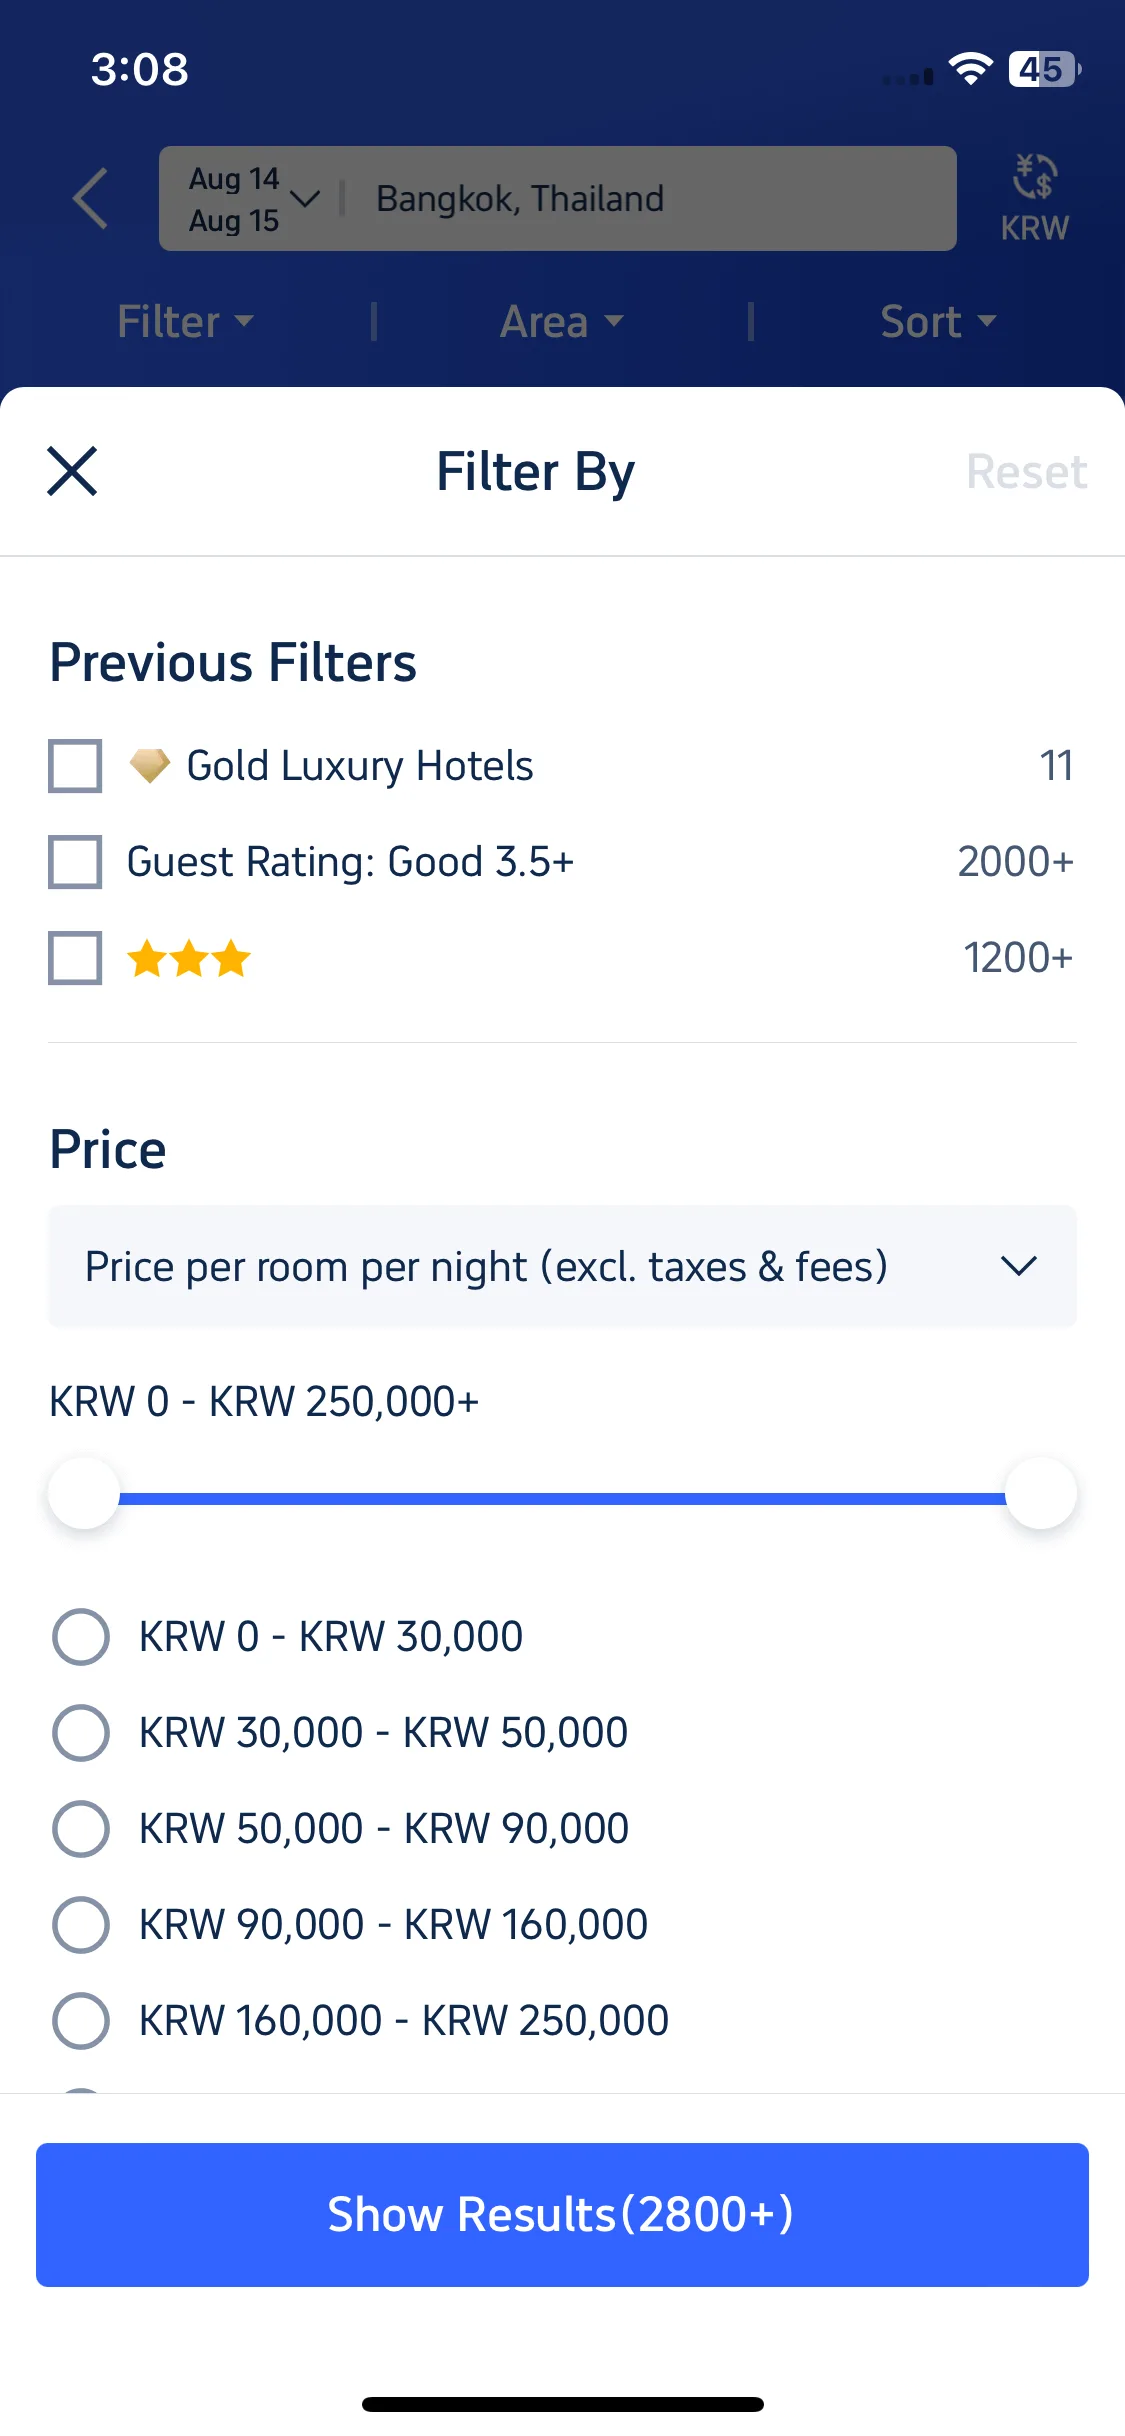Tap the three-star rating icons

click(x=189, y=958)
